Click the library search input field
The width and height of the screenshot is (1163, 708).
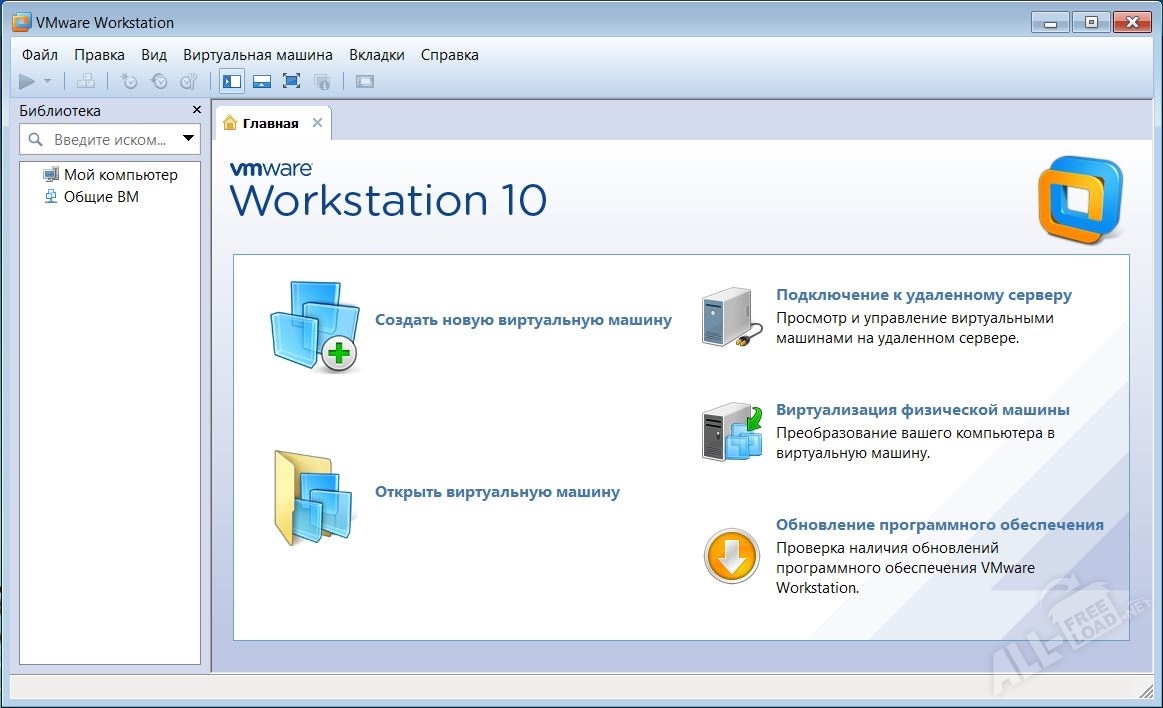coord(108,140)
